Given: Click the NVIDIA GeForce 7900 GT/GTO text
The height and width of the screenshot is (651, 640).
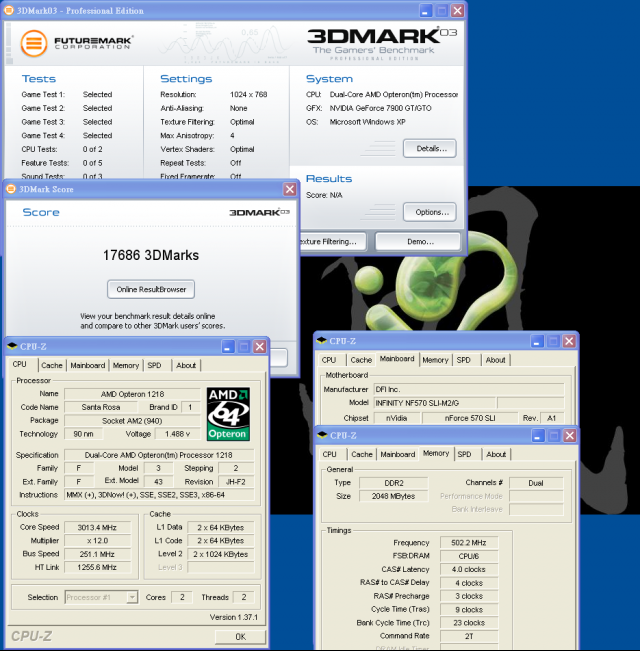Looking at the screenshot, I should click(381, 108).
